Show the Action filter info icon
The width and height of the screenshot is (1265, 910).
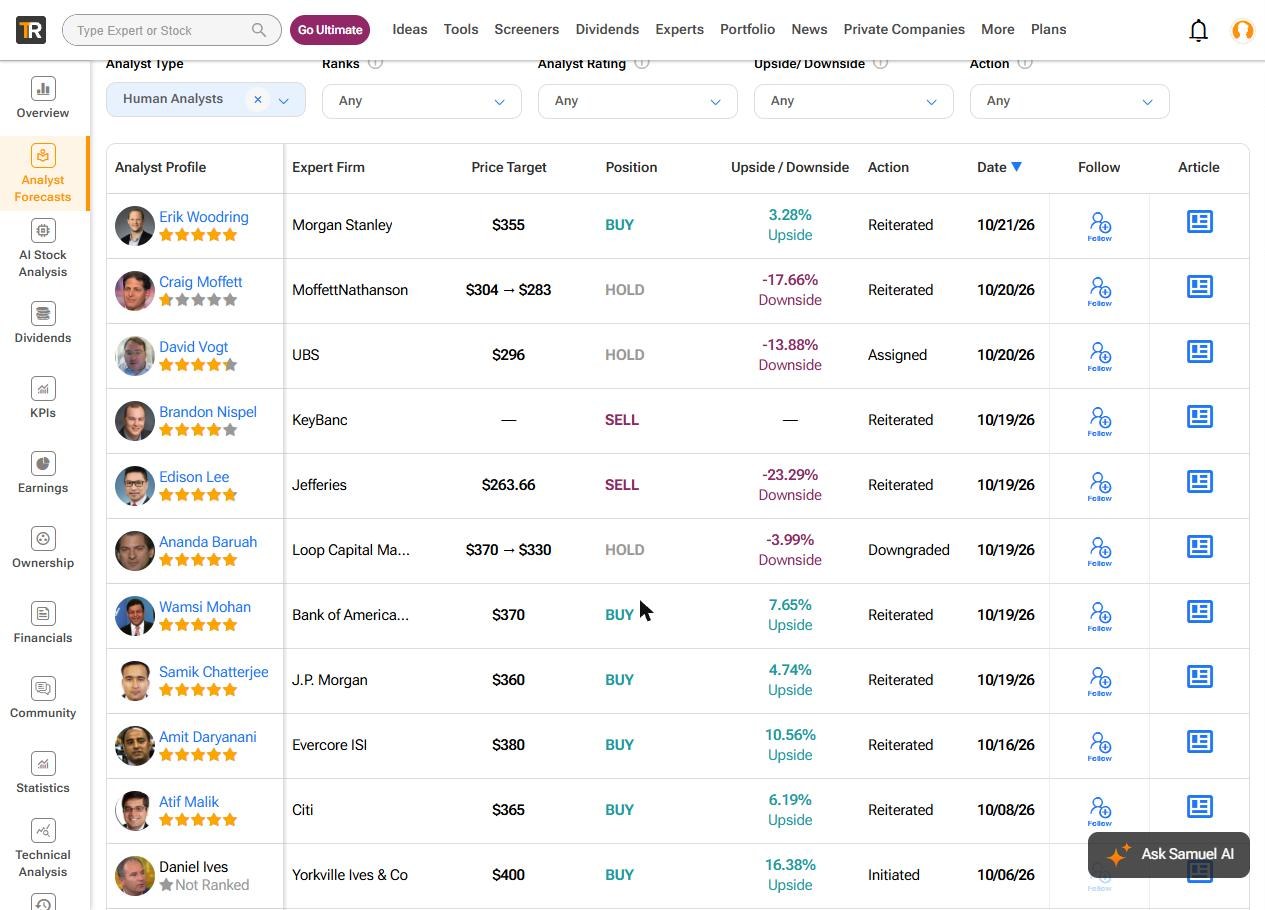[x=1025, y=63]
